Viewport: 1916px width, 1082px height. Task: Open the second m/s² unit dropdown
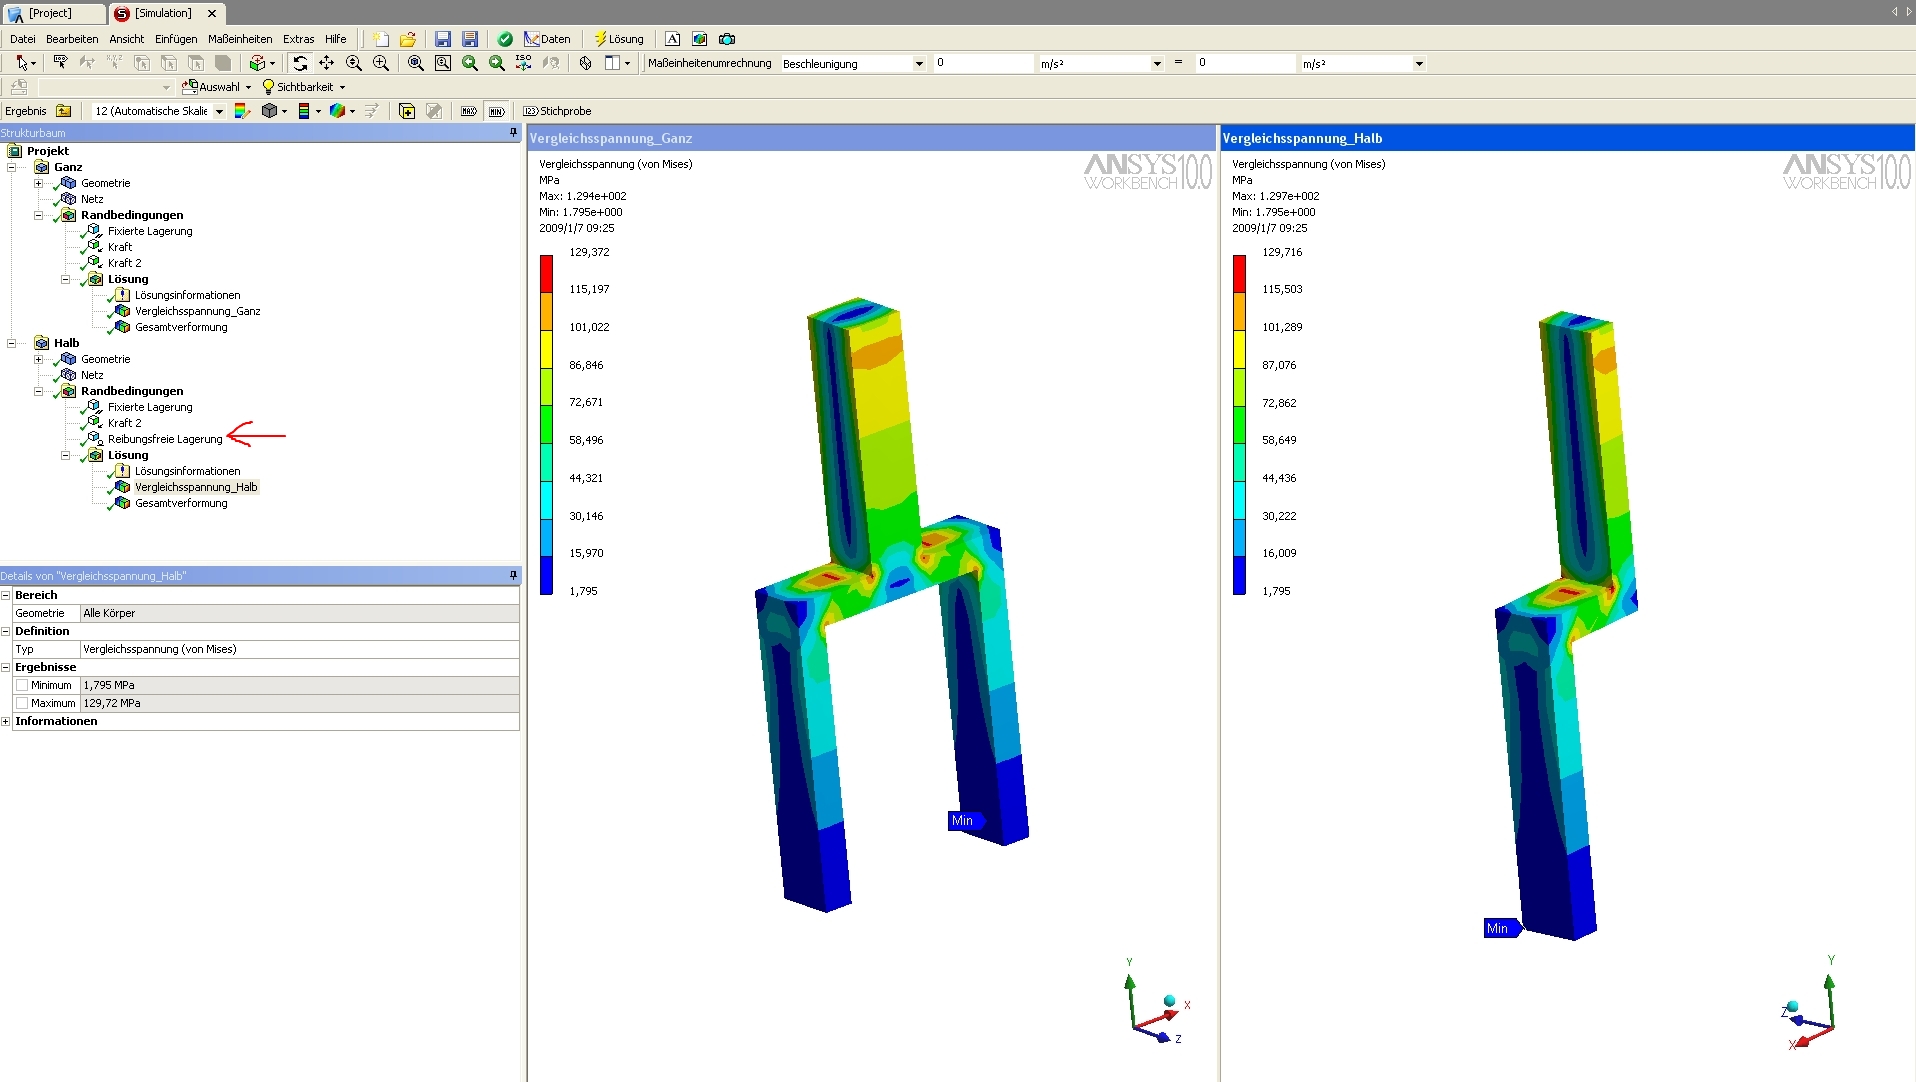coord(1419,63)
